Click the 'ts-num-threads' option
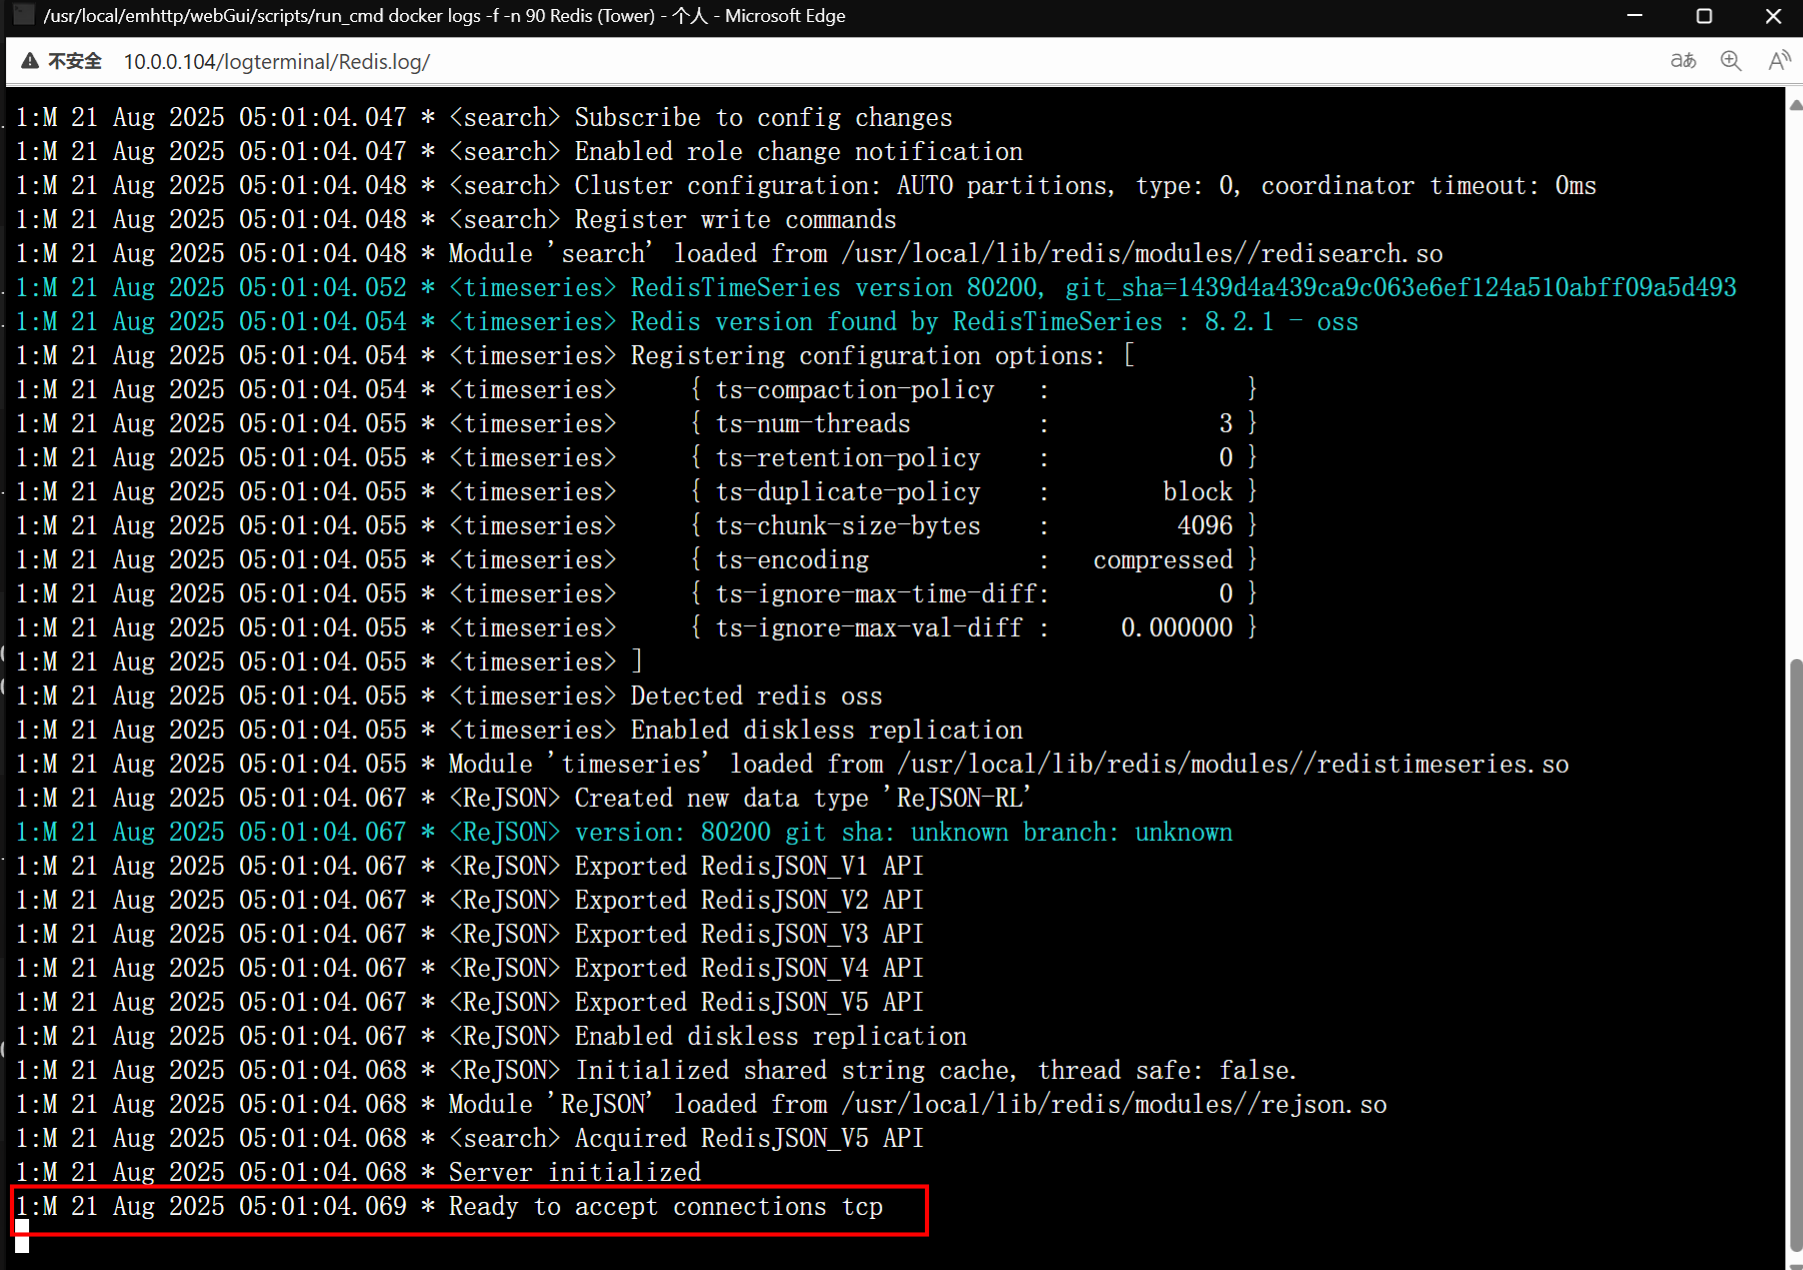Image resolution: width=1803 pixels, height=1270 pixels. click(813, 424)
